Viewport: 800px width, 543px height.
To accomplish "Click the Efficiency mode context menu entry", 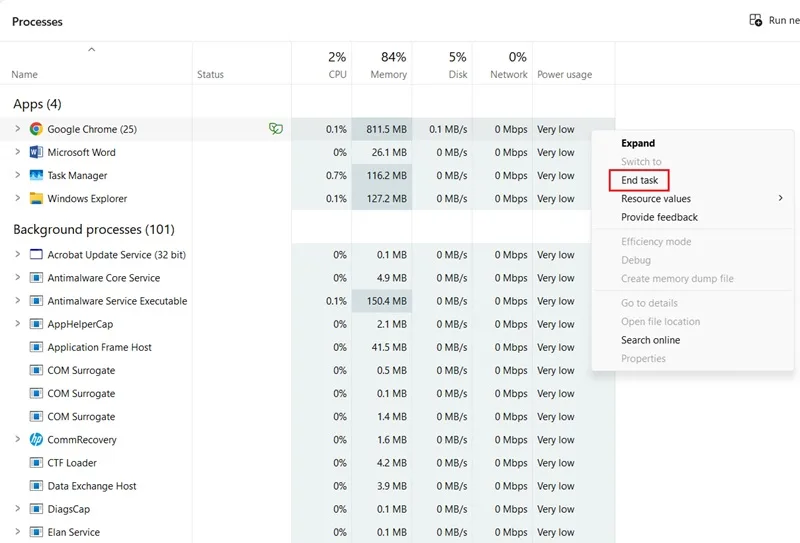I will point(656,241).
